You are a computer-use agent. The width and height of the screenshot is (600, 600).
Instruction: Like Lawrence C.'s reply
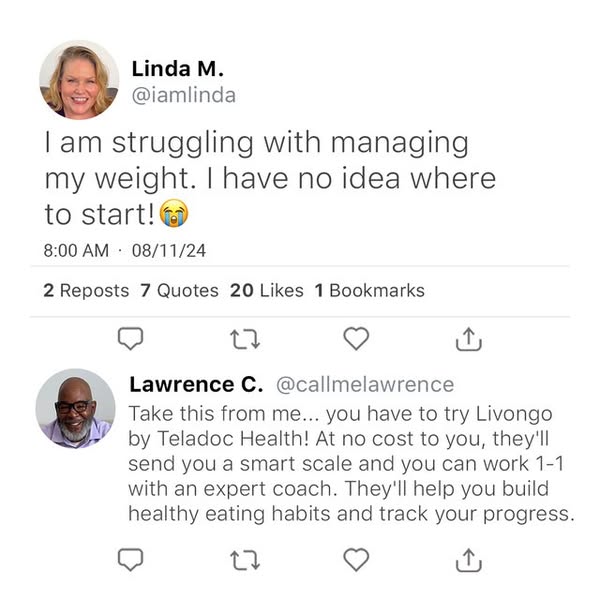[x=356, y=560]
